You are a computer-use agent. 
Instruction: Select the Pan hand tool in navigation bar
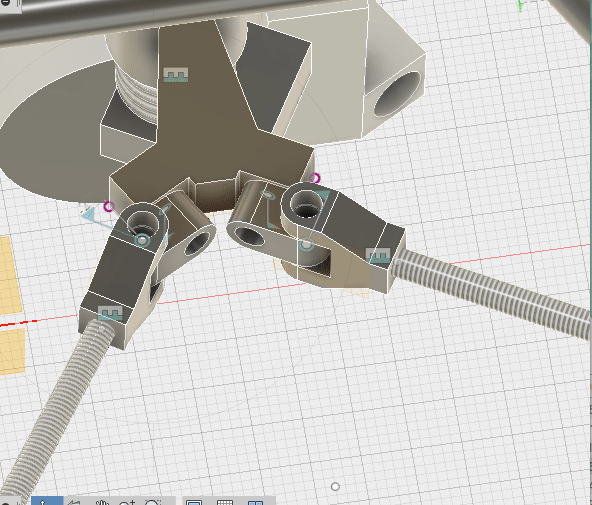point(102,502)
